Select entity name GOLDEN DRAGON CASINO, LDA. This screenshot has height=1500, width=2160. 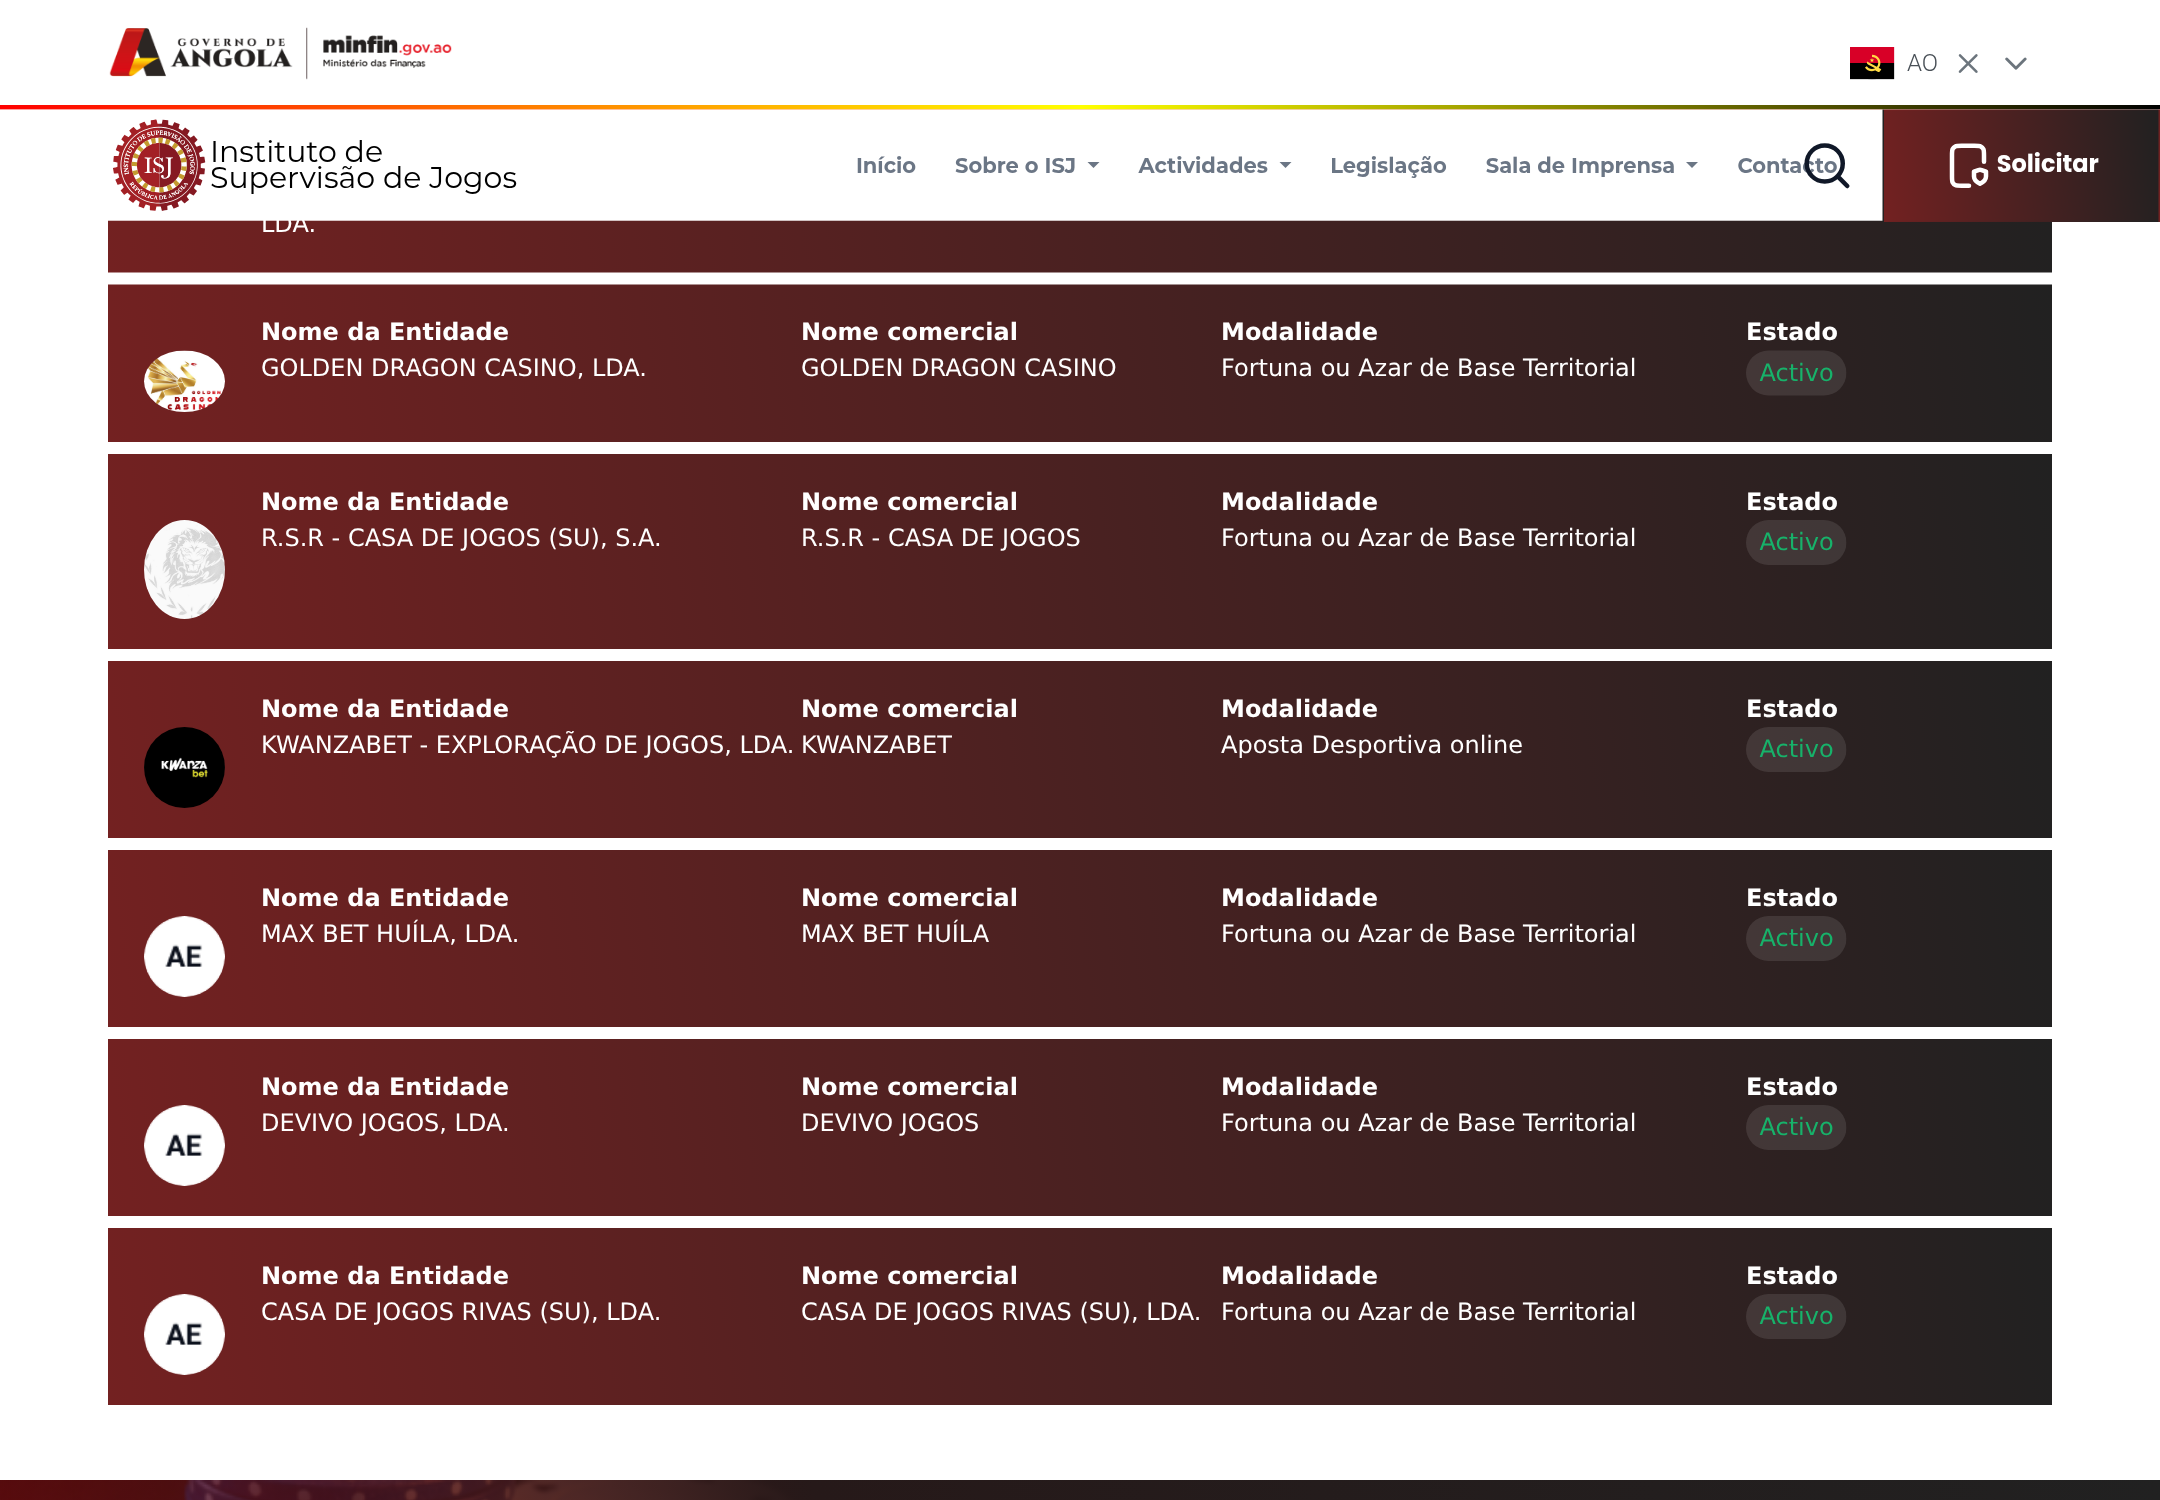pyautogui.click(x=453, y=368)
